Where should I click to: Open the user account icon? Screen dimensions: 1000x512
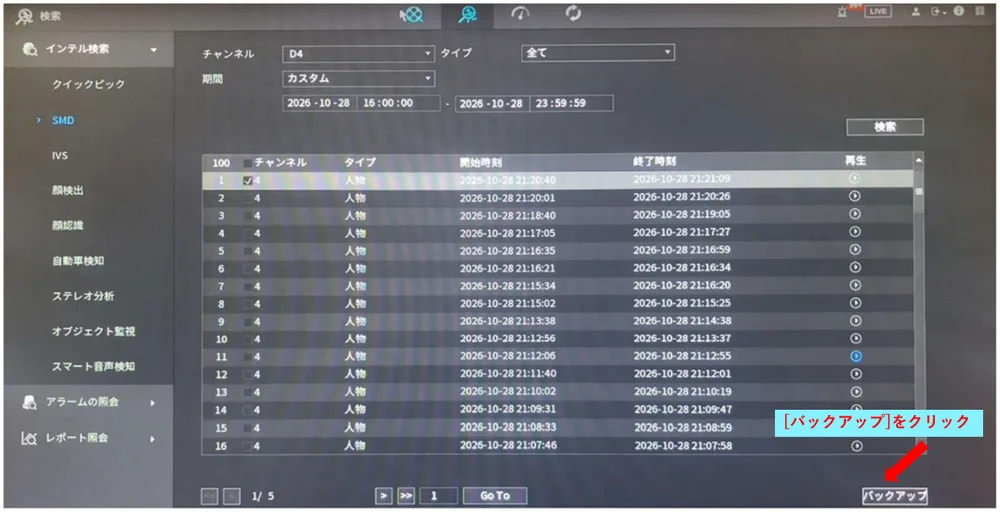click(916, 11)
